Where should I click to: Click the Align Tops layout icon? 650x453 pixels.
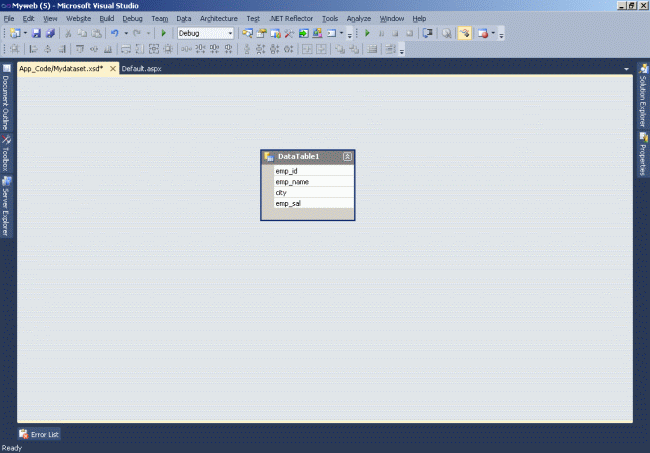pos(80,49)
